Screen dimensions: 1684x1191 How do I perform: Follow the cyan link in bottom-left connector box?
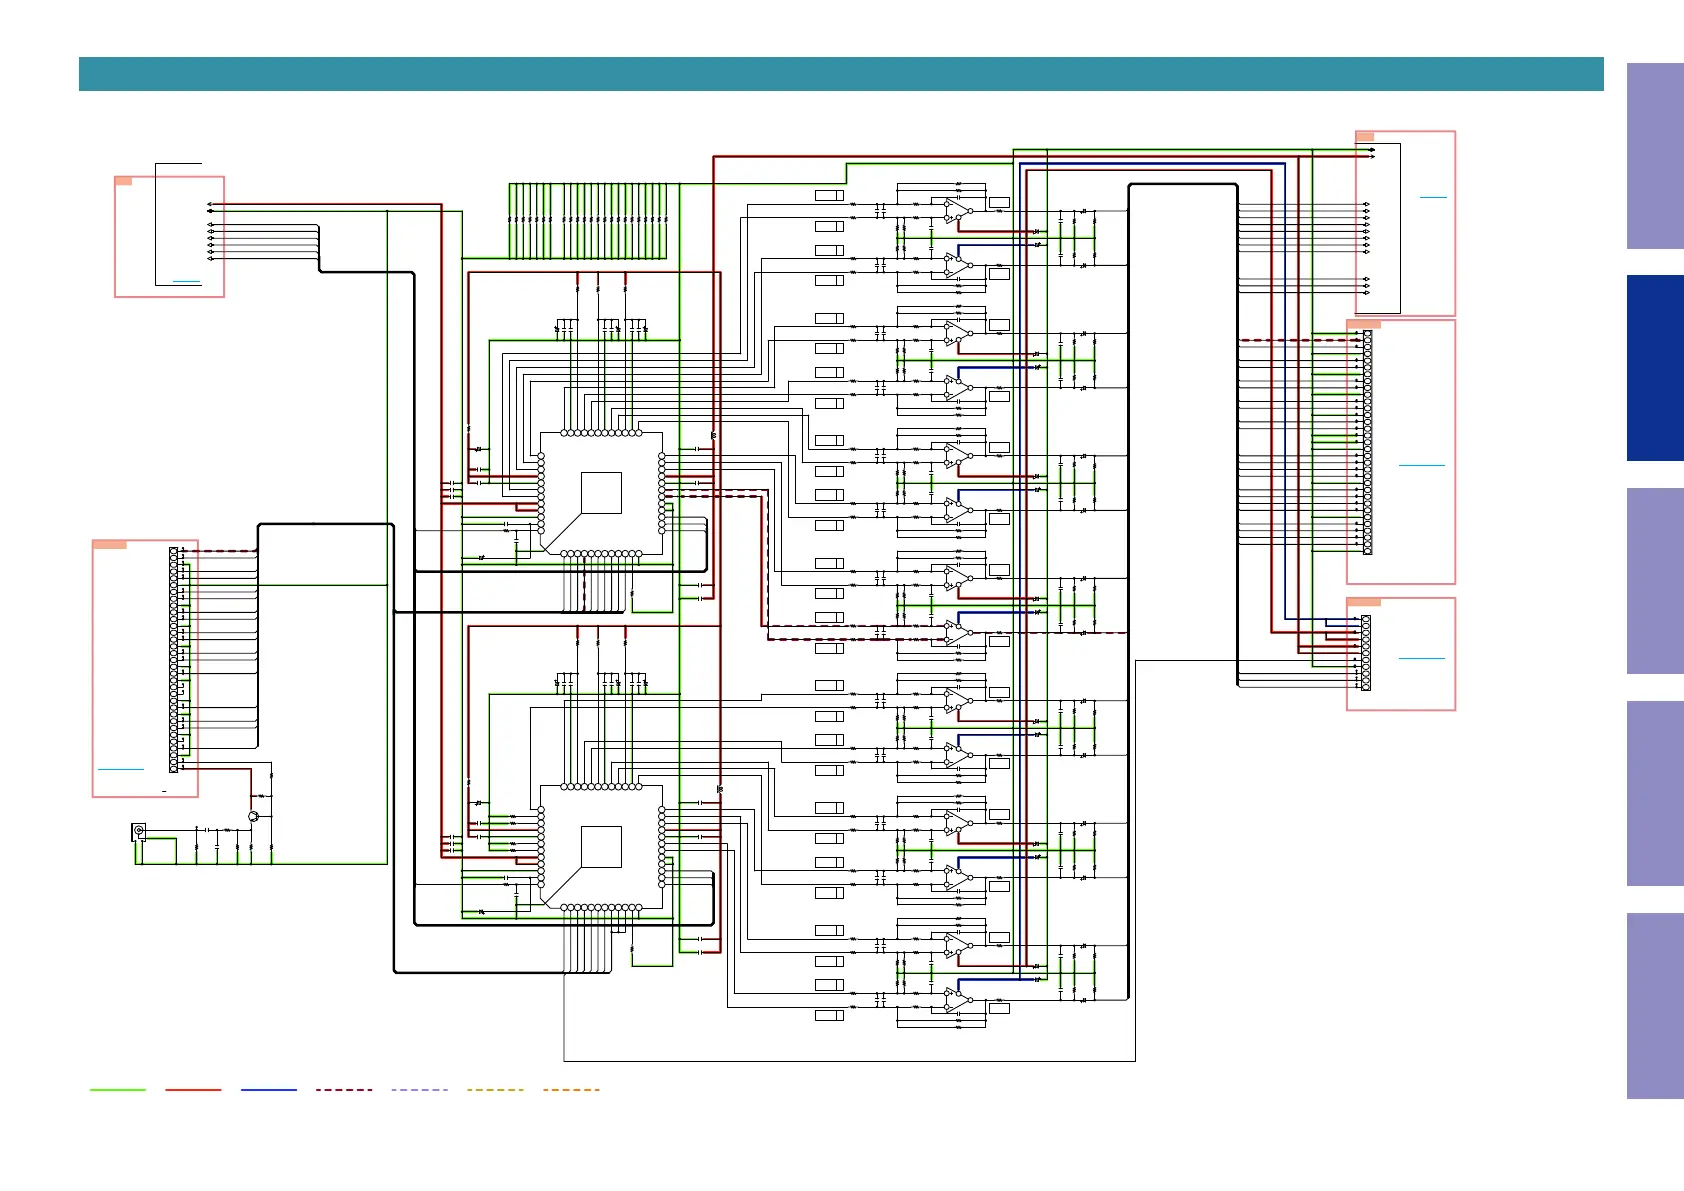point(121,769)
